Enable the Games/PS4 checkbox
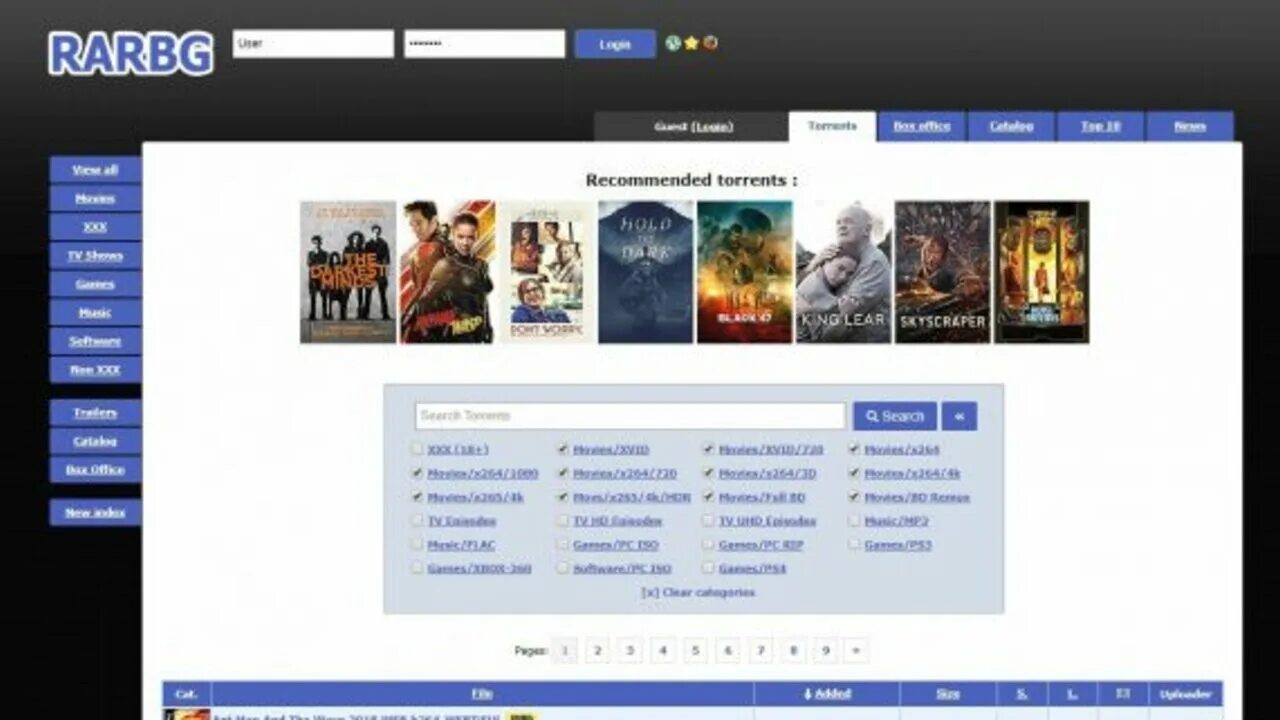1280x720 pixels. point(708,568)
